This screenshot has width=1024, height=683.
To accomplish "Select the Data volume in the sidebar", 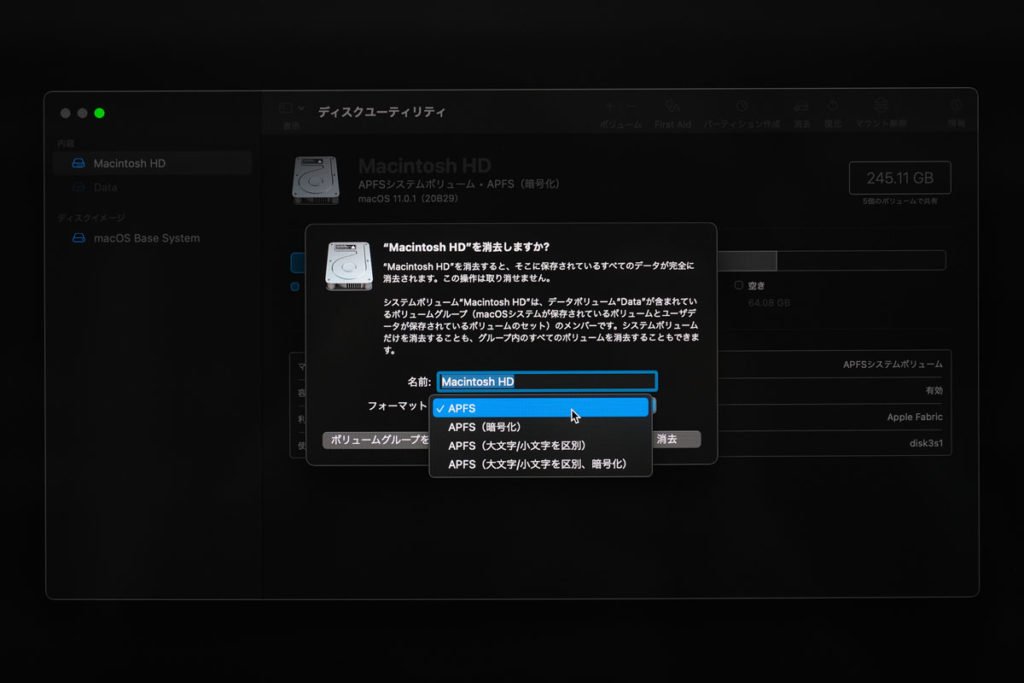I will click(152, 187).
